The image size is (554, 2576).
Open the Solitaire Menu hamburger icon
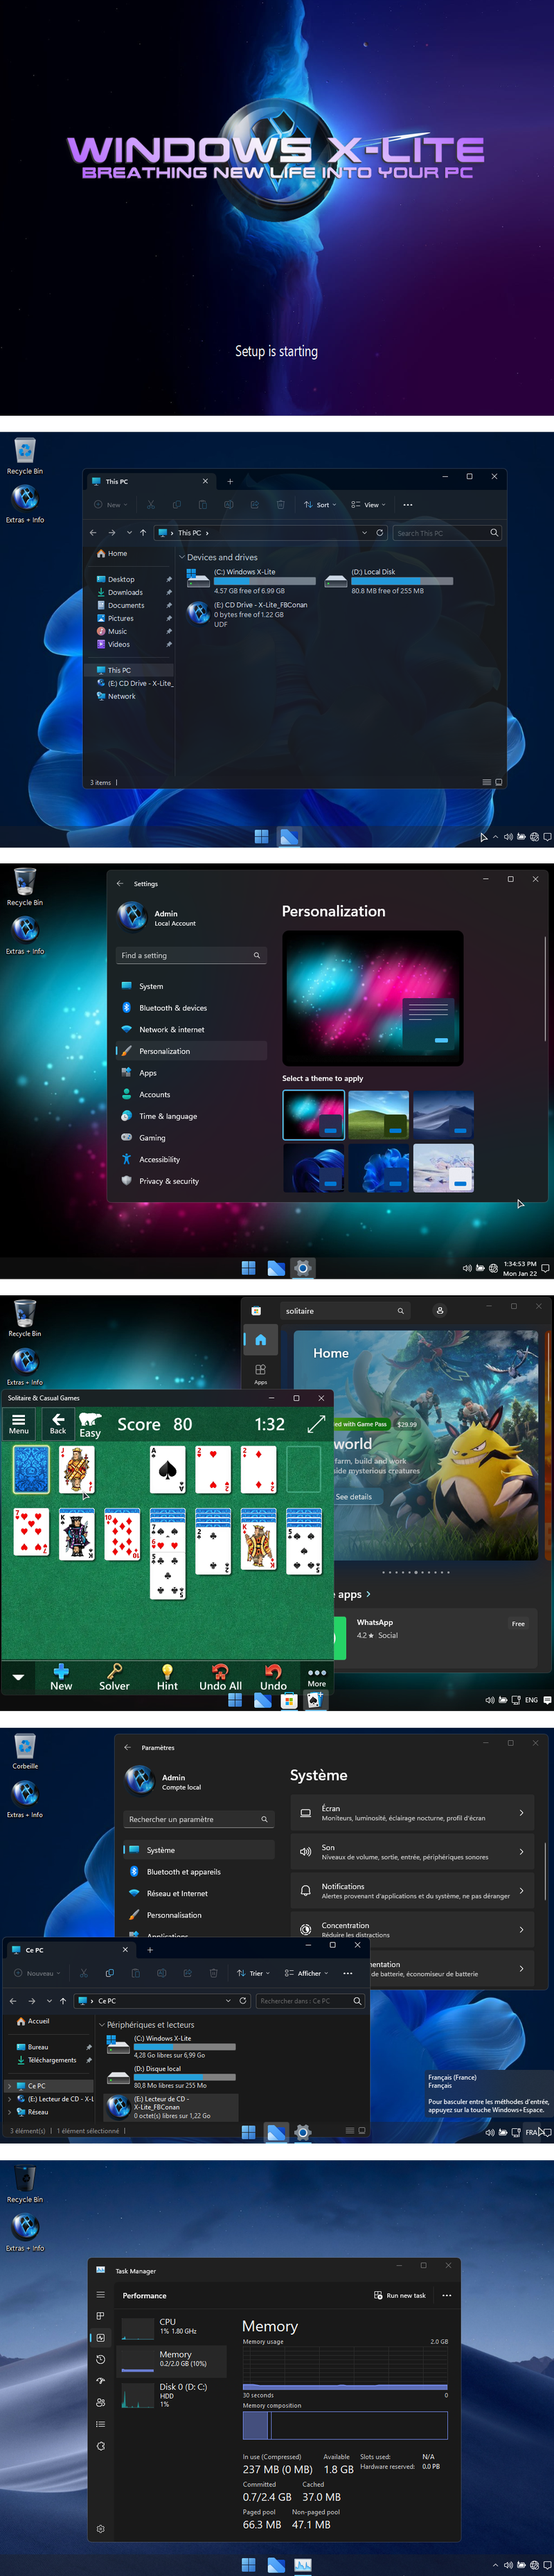[19, 1424]
